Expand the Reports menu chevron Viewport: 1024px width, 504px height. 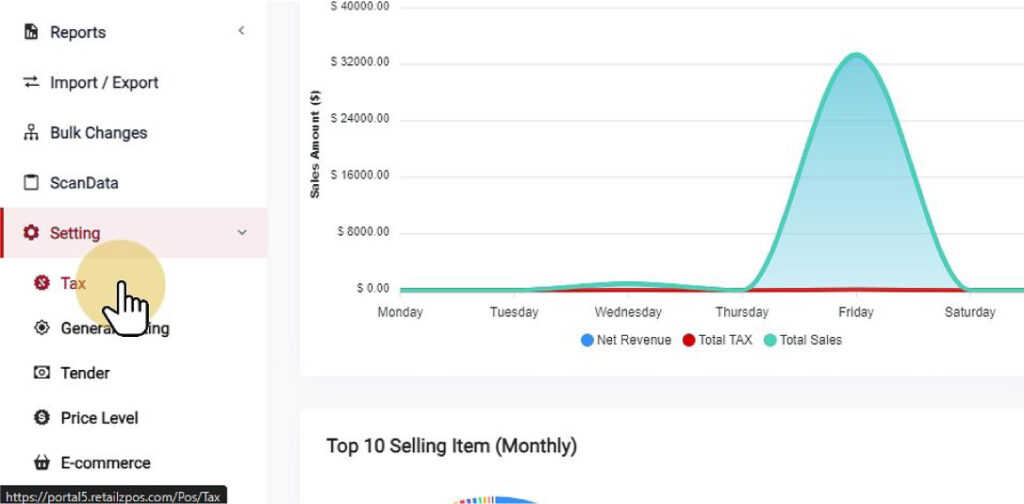(x=241, y=32)
